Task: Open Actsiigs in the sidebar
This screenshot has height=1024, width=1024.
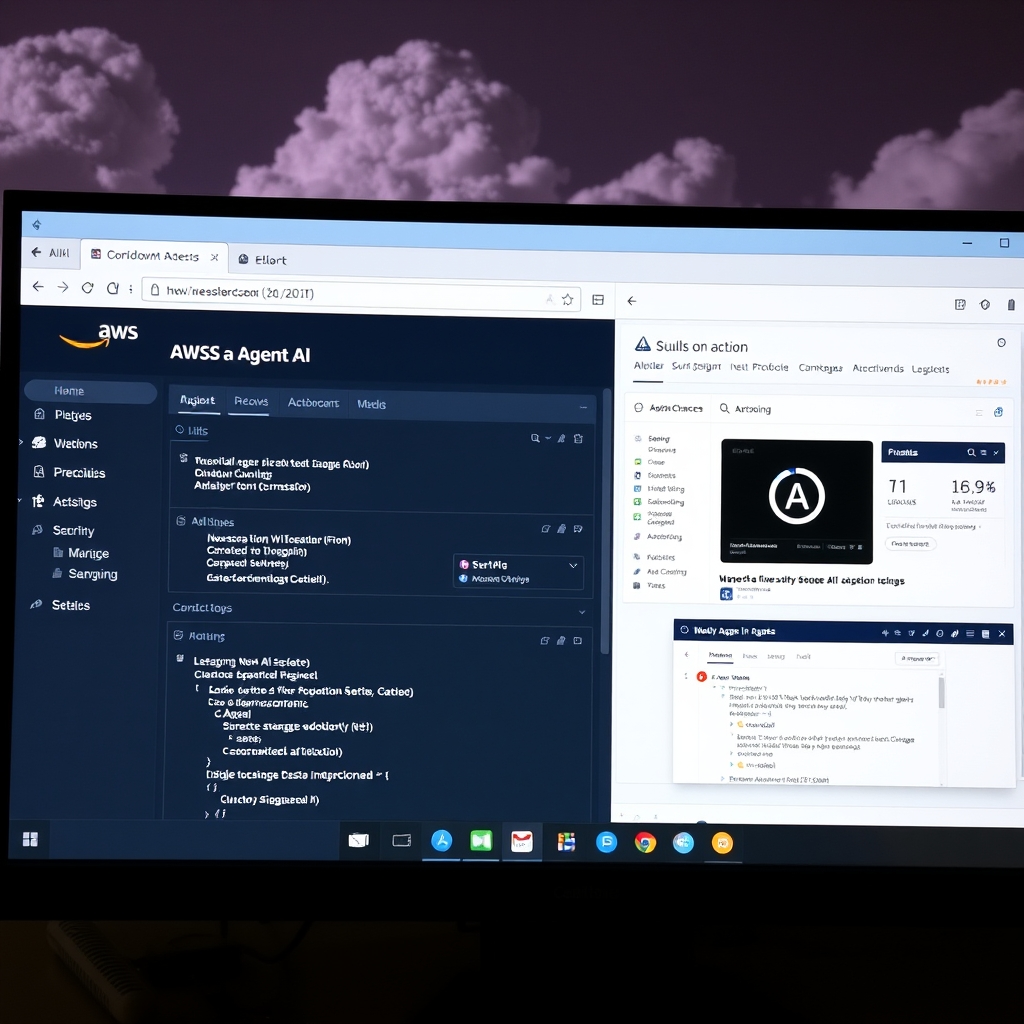Action: pos(74,502)
